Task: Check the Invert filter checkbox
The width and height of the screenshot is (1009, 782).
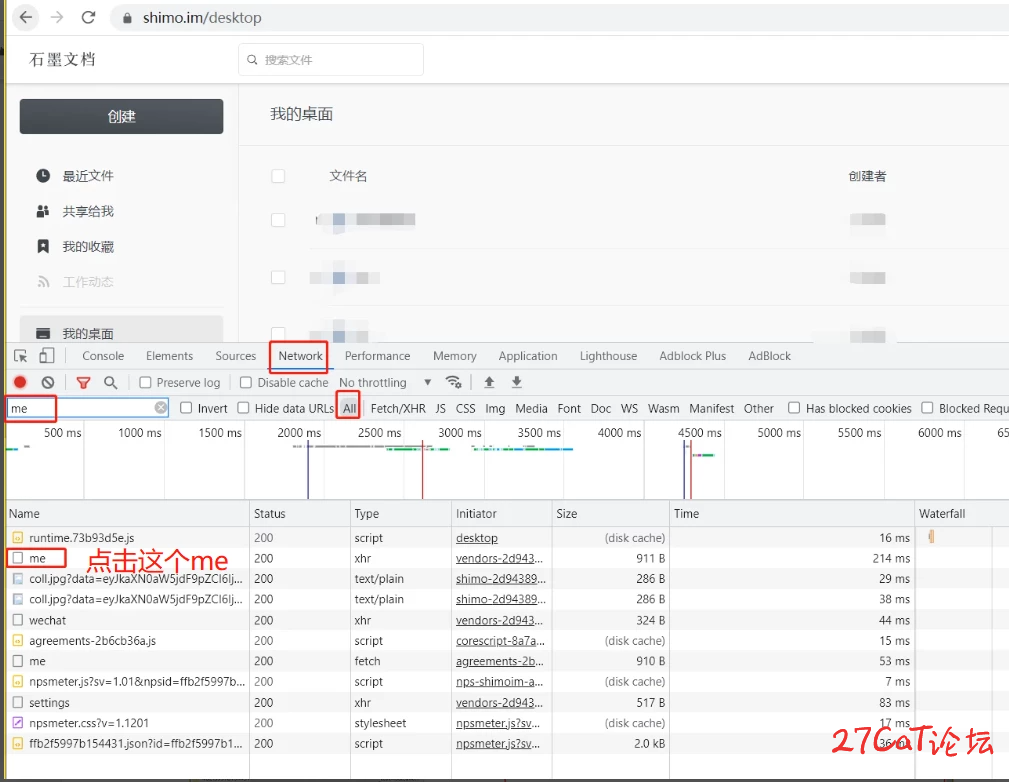Action: tap(186, 407)
